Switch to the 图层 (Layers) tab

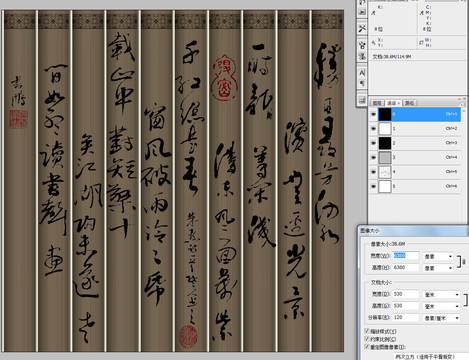point(377,103)
